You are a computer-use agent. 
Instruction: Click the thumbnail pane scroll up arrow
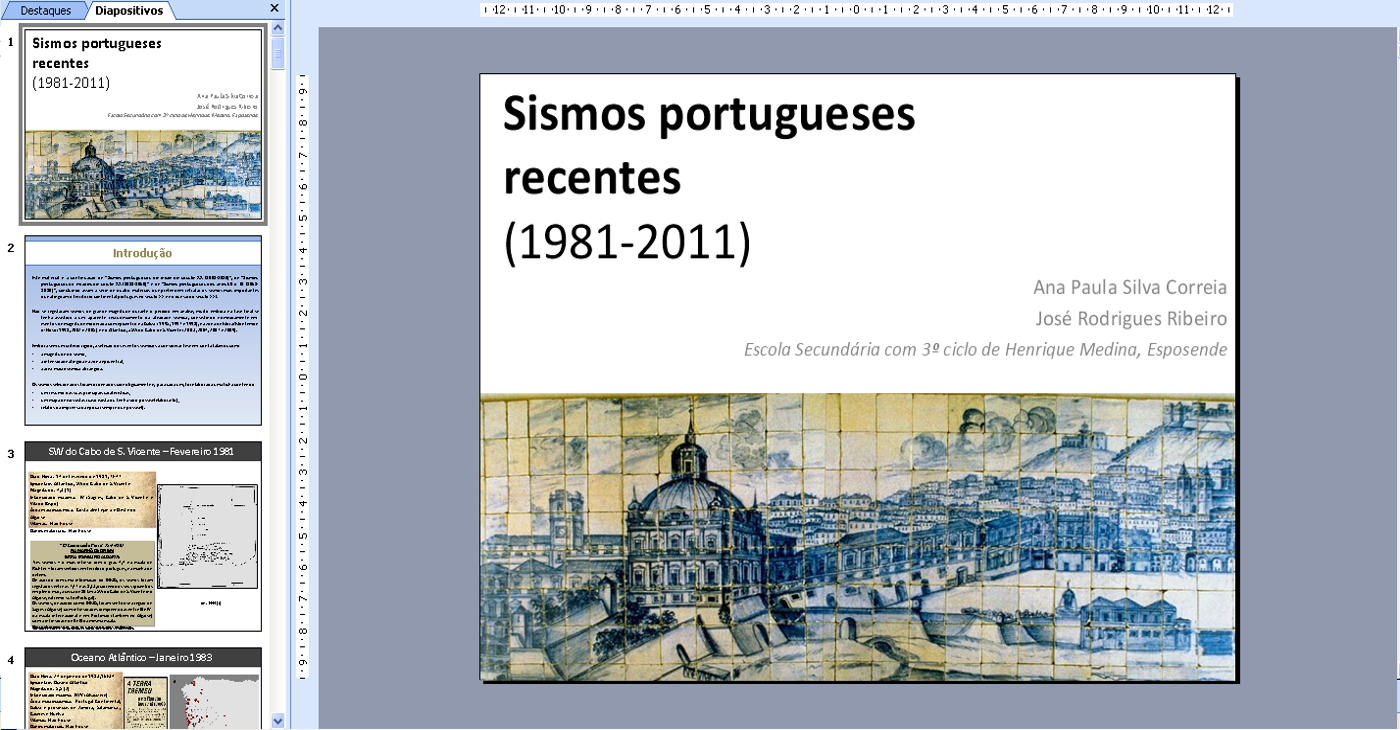278,30
